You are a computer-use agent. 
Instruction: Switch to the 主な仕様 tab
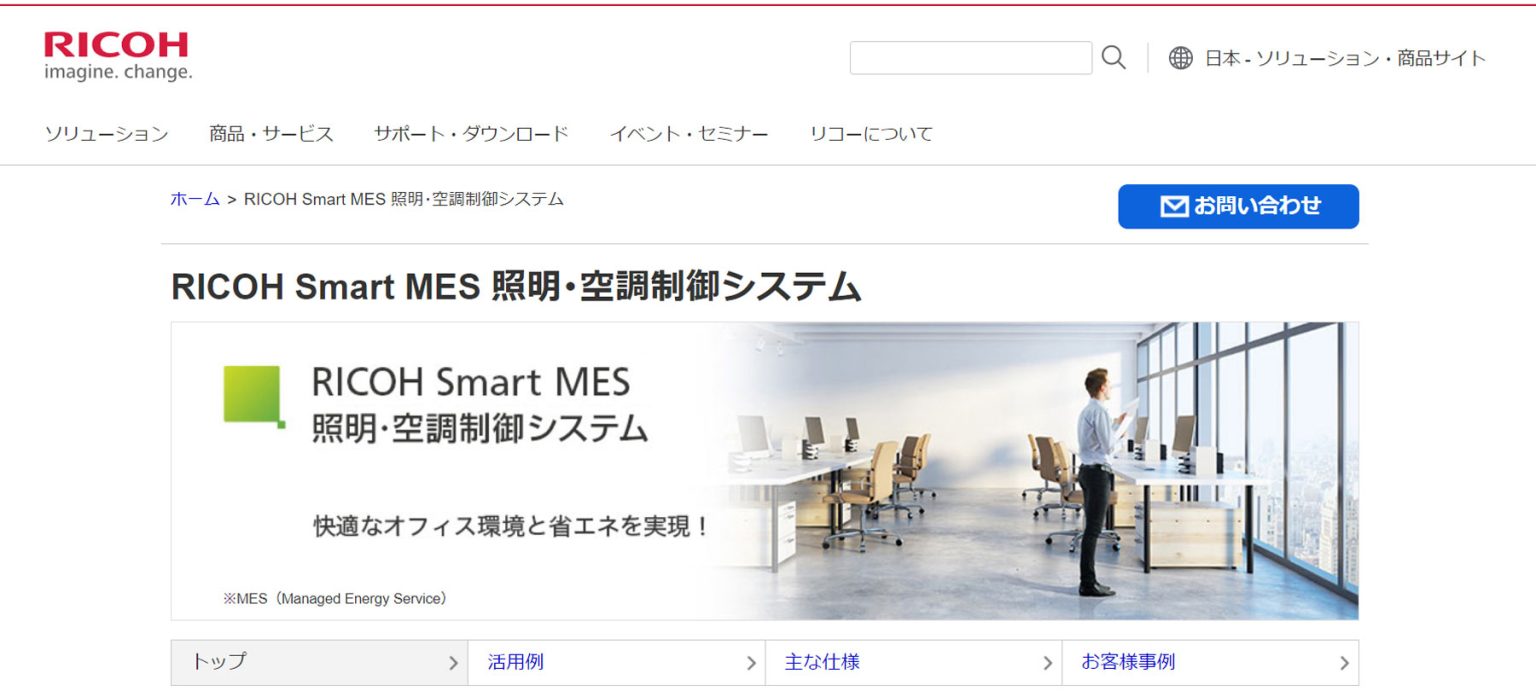point(822,662)
